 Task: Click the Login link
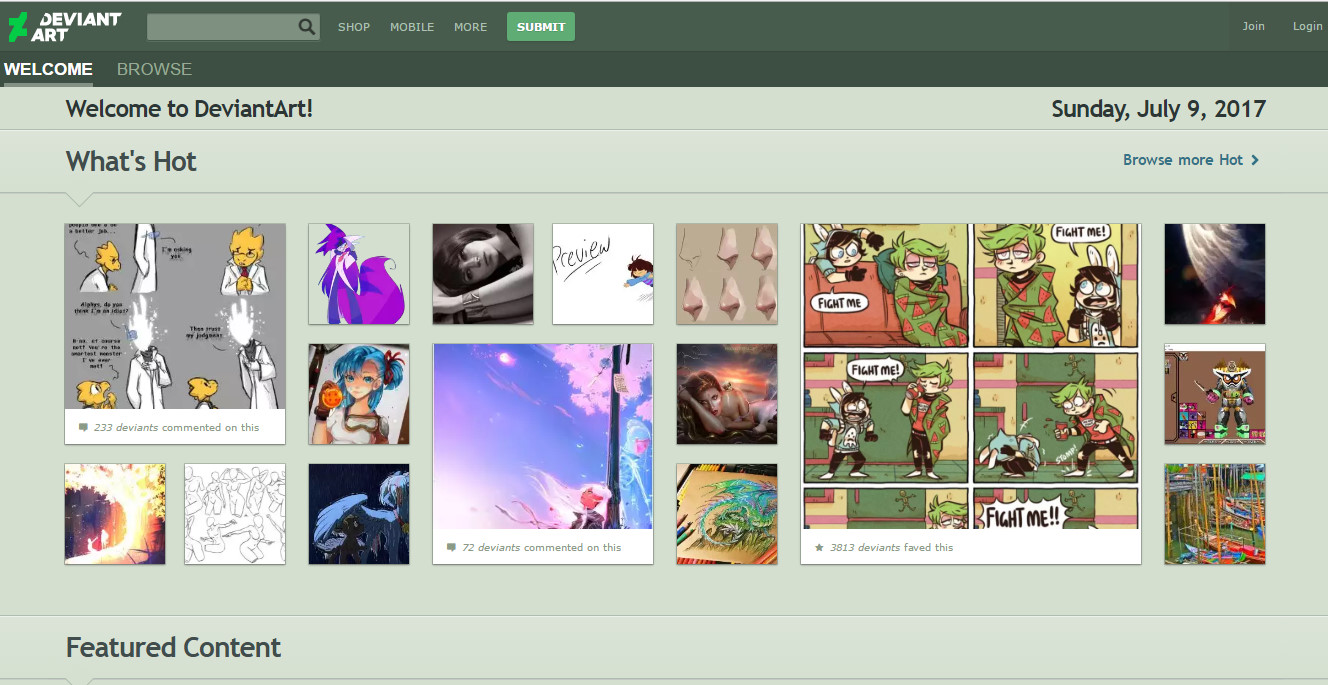(x=1307, y=26)
